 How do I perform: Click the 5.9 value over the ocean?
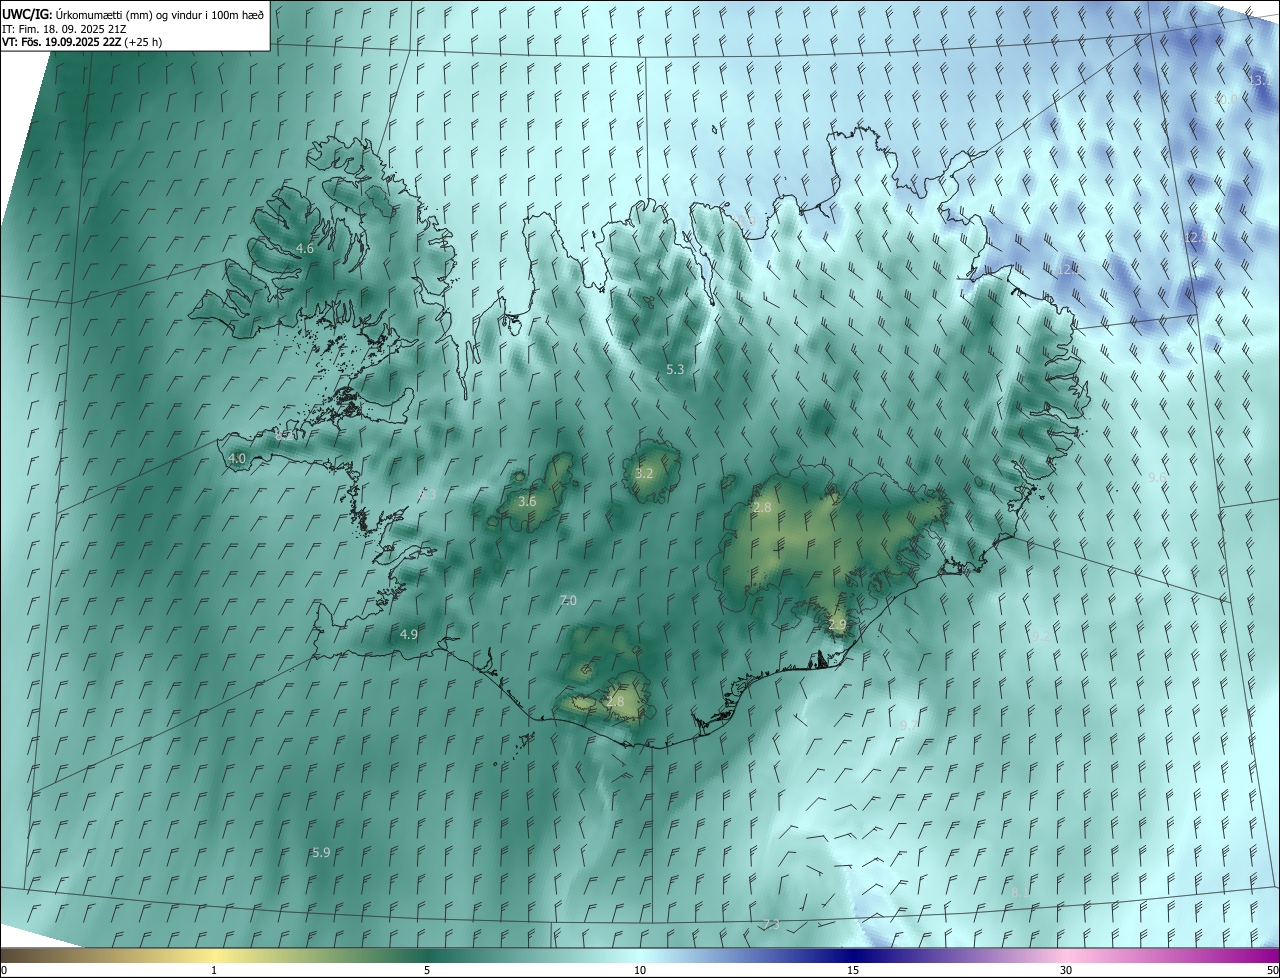pos(321,852)
